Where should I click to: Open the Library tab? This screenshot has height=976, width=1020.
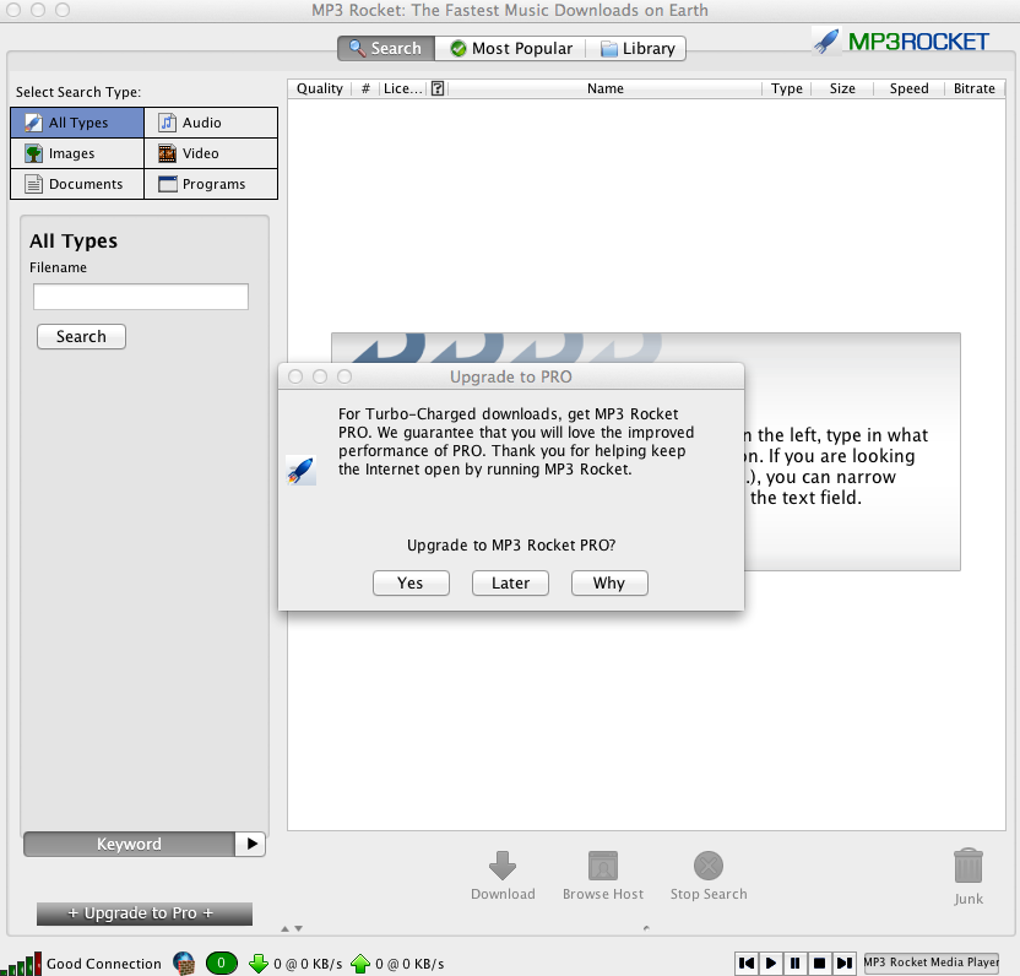click(636, 48)
